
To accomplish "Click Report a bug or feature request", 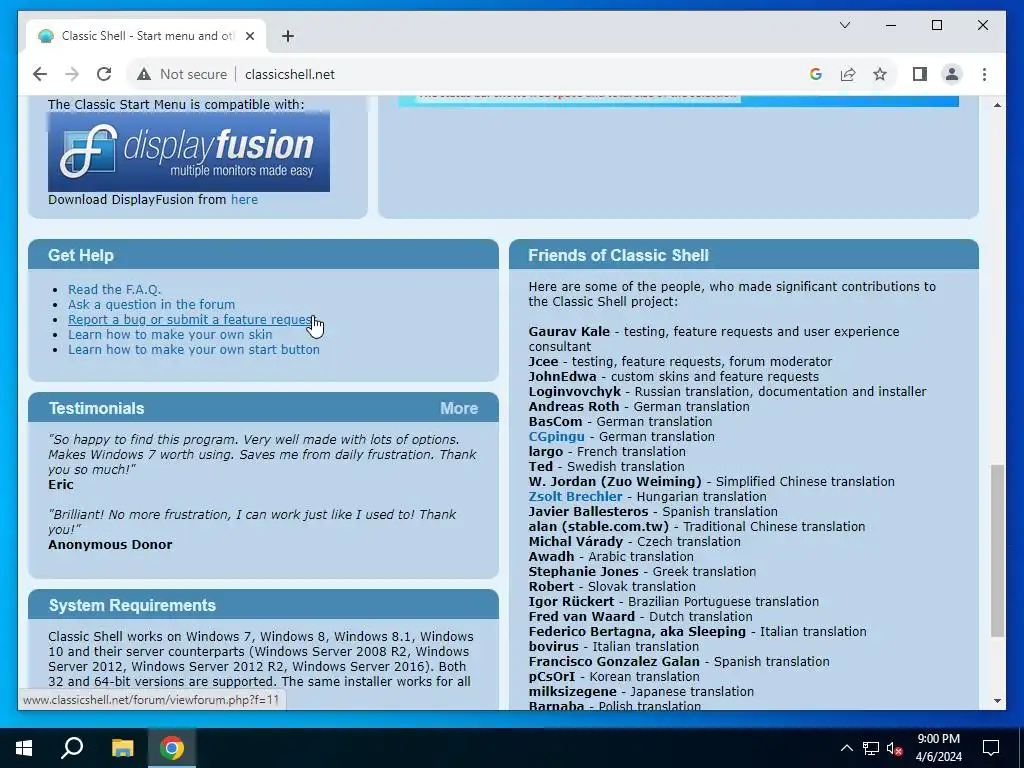I will click(191, 319).
